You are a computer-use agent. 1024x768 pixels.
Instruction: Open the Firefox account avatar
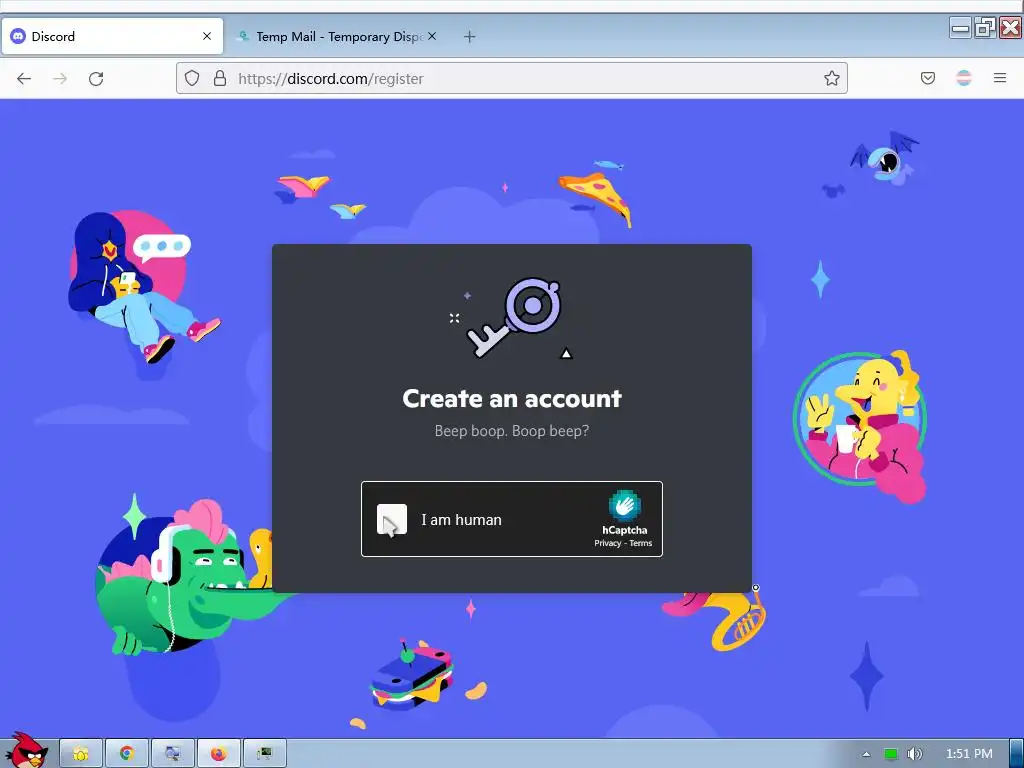tap(964, 79)
